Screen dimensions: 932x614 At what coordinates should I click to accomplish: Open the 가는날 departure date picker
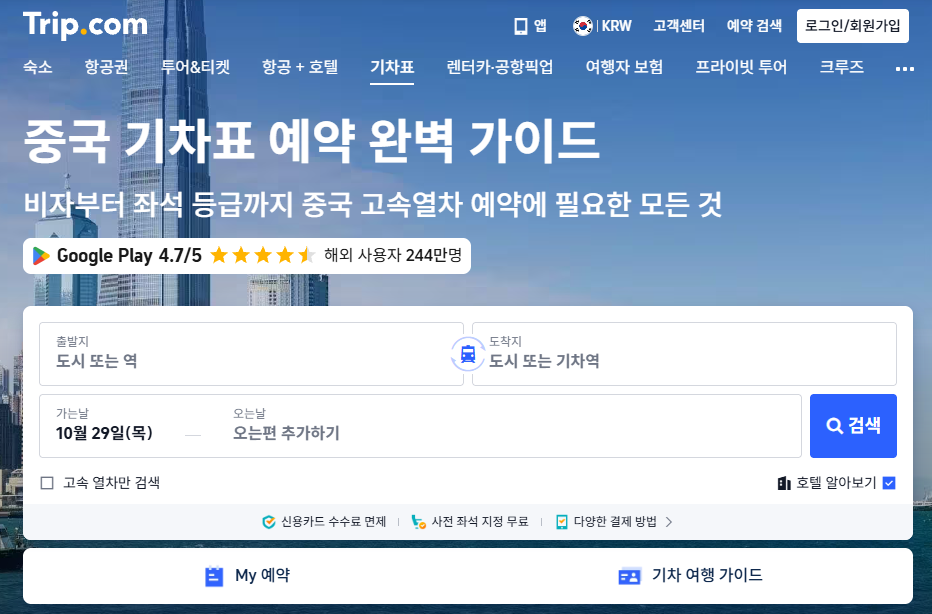coord(105,426)
